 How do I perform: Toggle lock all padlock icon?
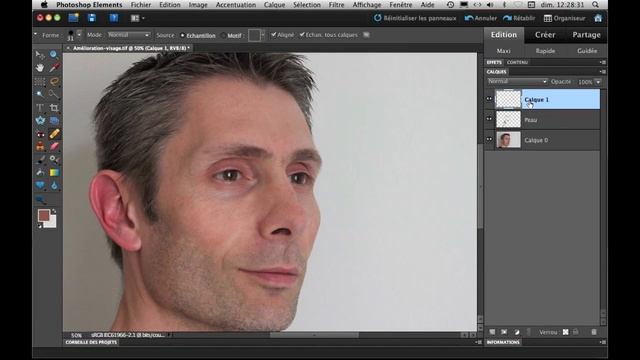pos(576,332)
